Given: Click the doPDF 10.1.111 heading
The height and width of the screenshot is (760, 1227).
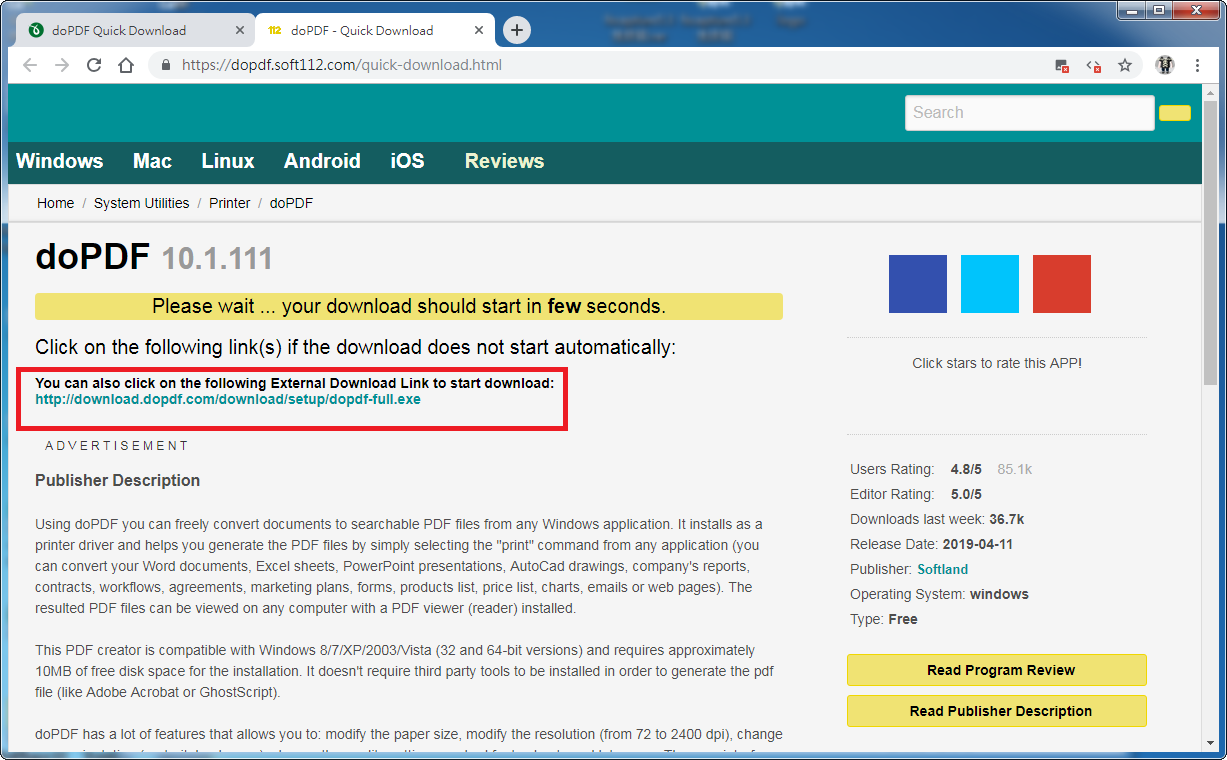Looking at the screenshot, I should tap(154, 258).
